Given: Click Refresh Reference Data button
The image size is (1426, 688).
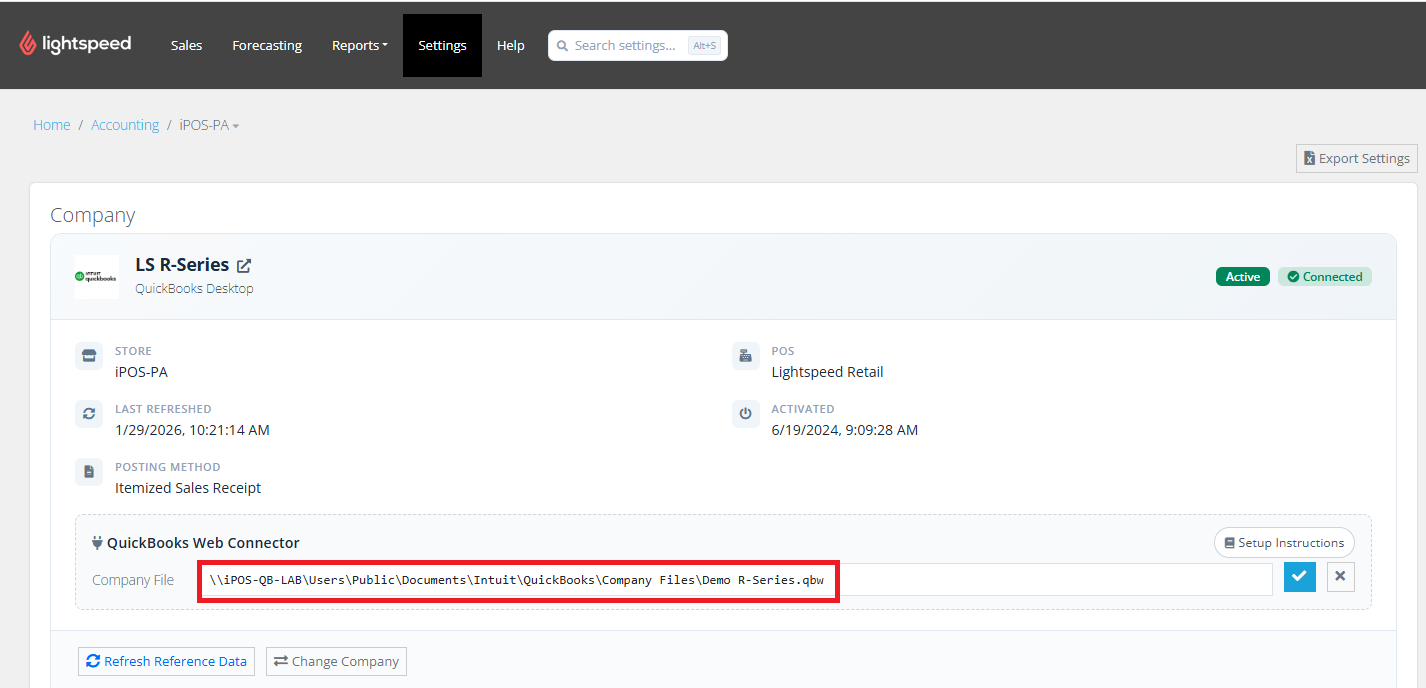Looking at the screenshot, I should click(x=166, y=661).
